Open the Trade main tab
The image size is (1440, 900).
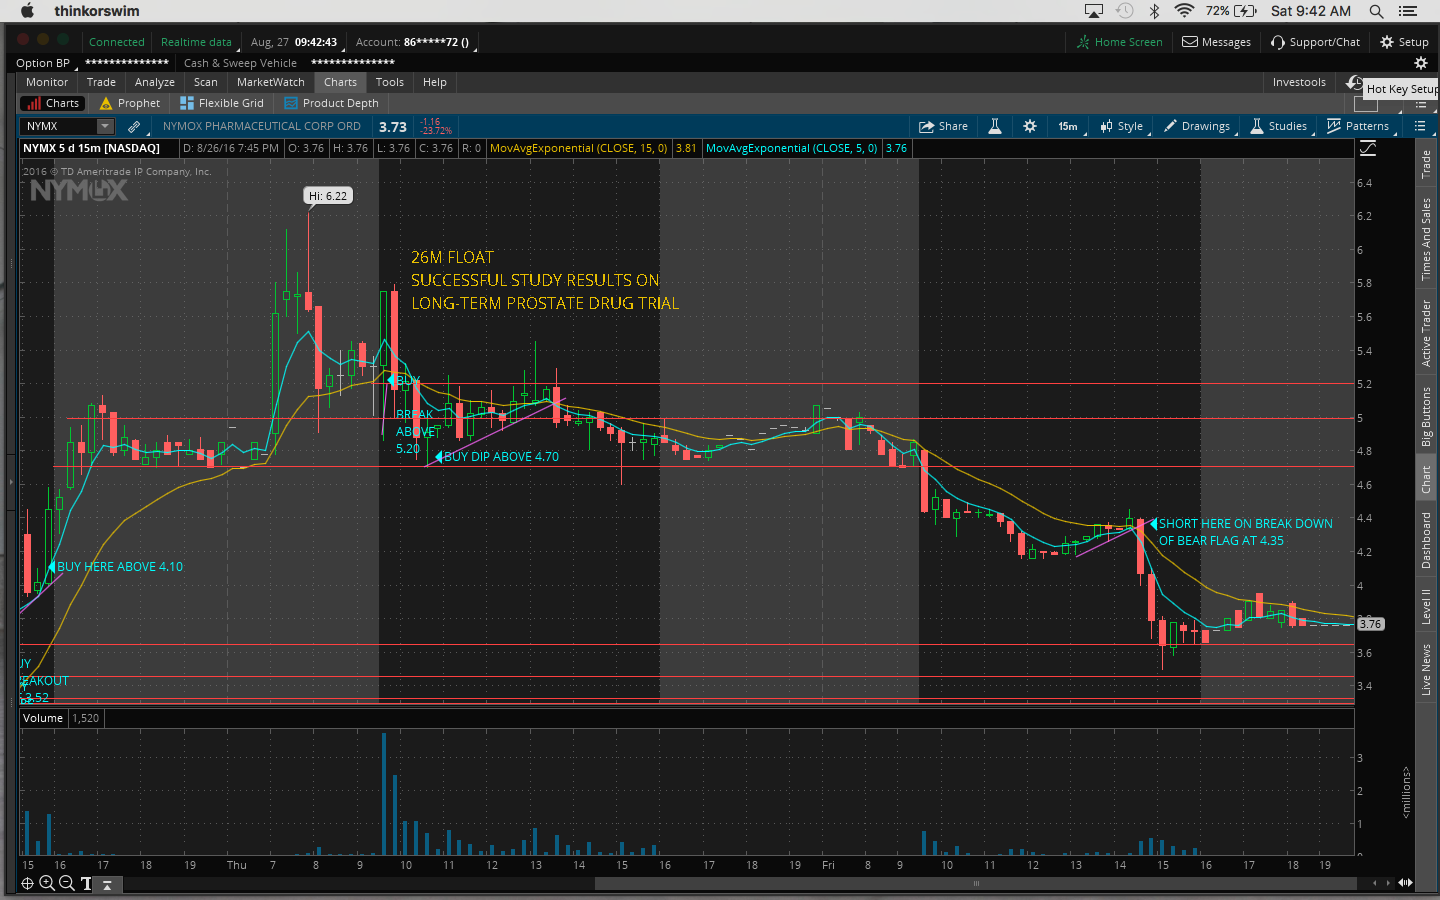point(101,82)
